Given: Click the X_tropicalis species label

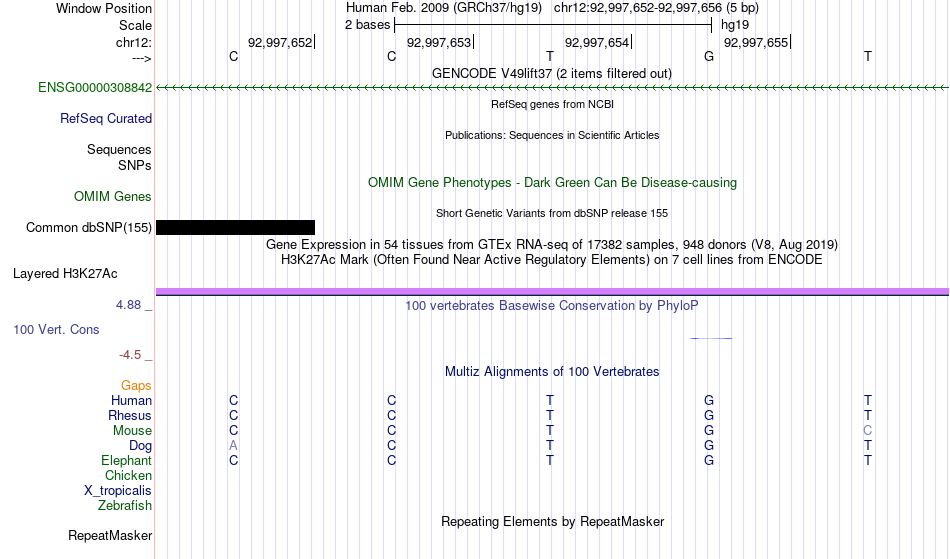Looking at the screenshot, I should 118,491.
